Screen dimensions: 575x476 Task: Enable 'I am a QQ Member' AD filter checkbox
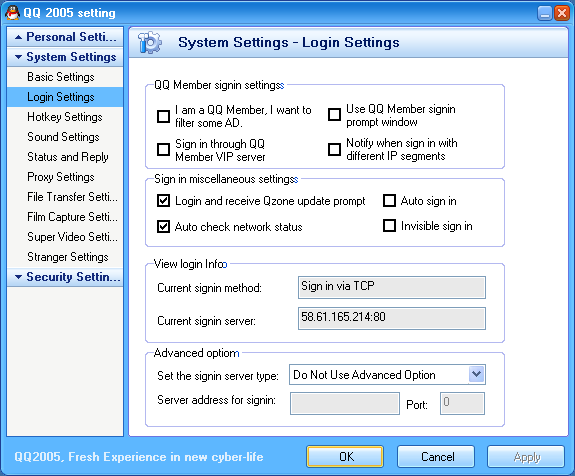[163, 116]
